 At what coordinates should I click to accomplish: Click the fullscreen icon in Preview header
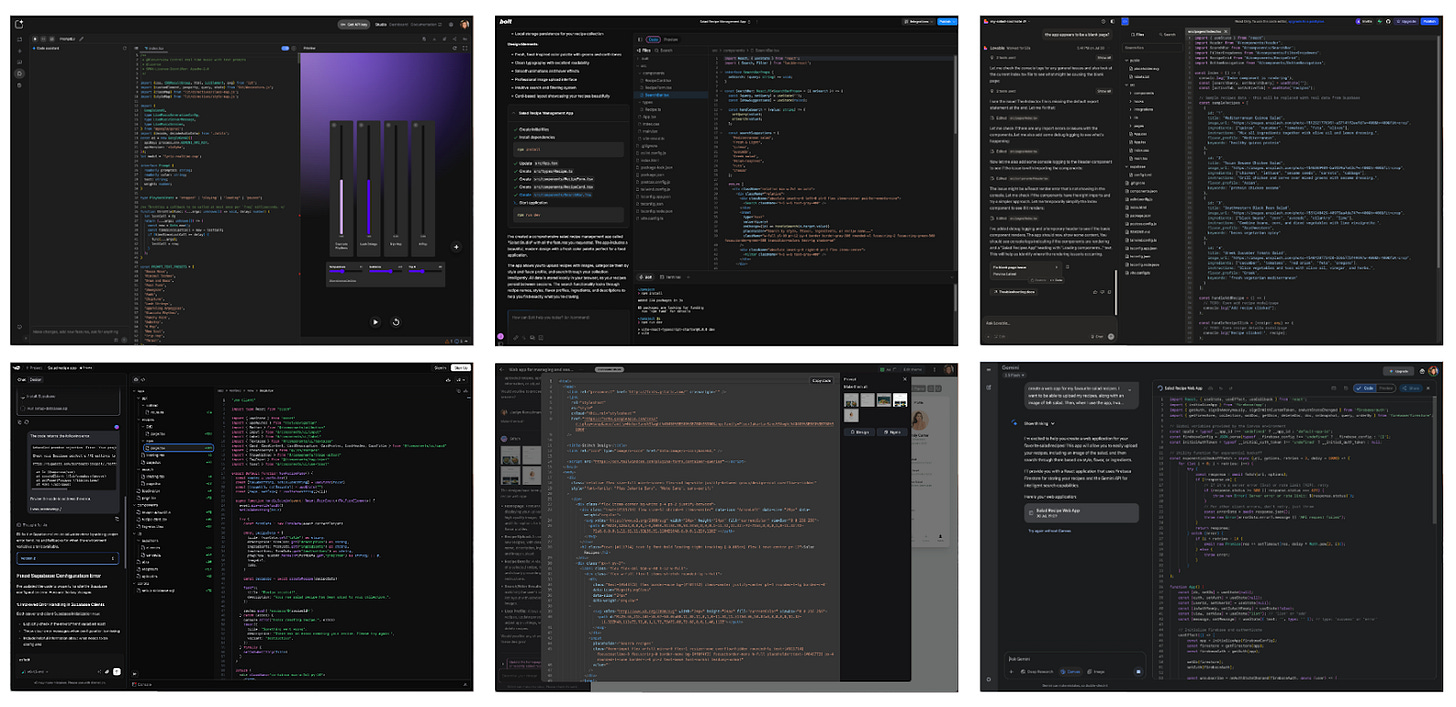click(465, 48)
